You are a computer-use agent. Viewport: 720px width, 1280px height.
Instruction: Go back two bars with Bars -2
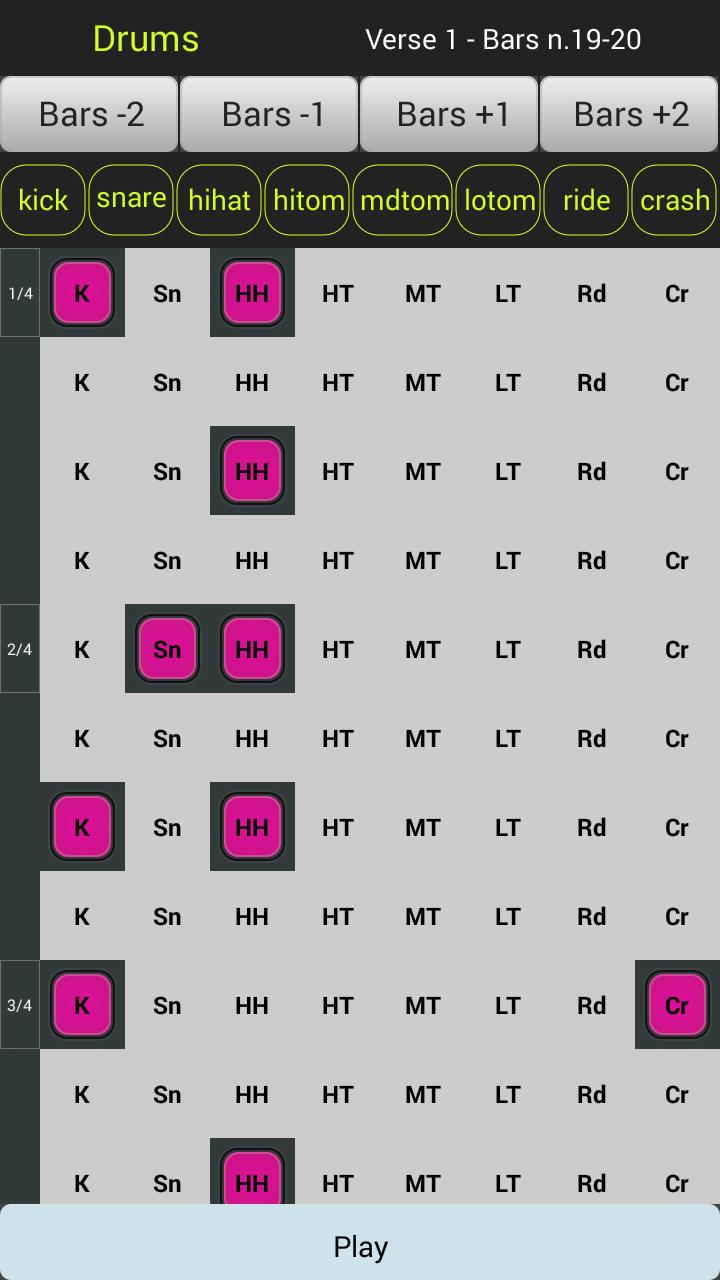click(x=90, y=114)
